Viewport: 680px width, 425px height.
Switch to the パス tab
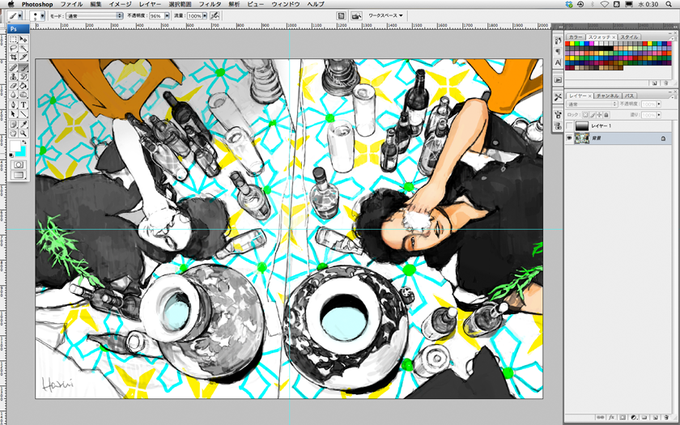tap(629, 95)
